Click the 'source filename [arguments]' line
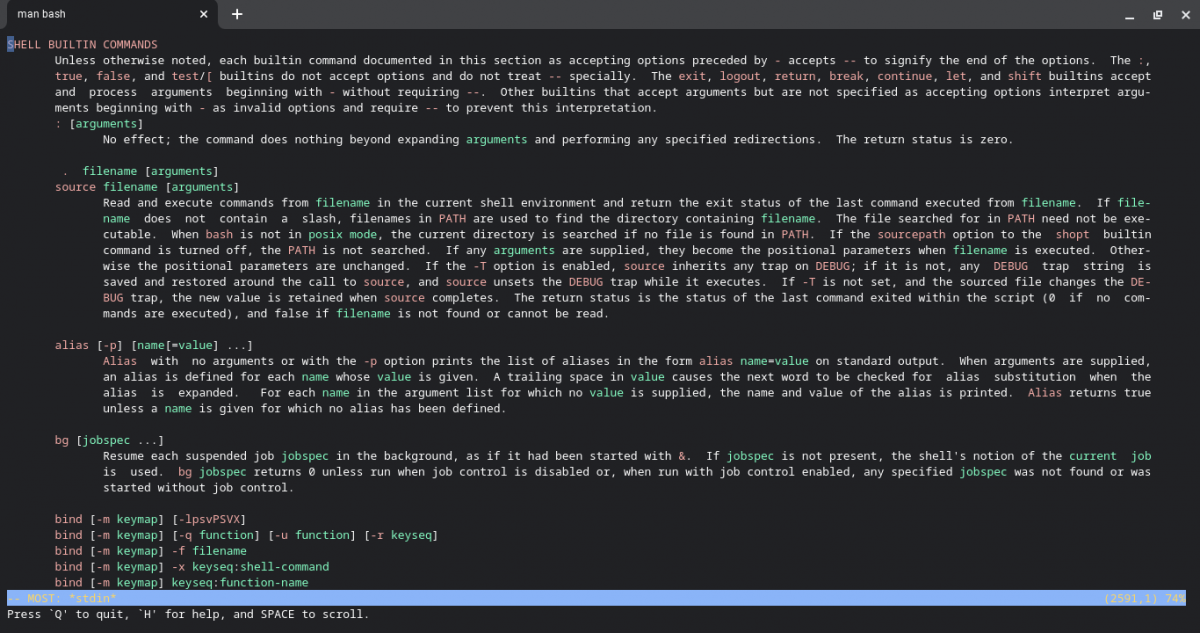Image resolution: width=1200 pixels, height=633 pixels. (x=147, y=187)
